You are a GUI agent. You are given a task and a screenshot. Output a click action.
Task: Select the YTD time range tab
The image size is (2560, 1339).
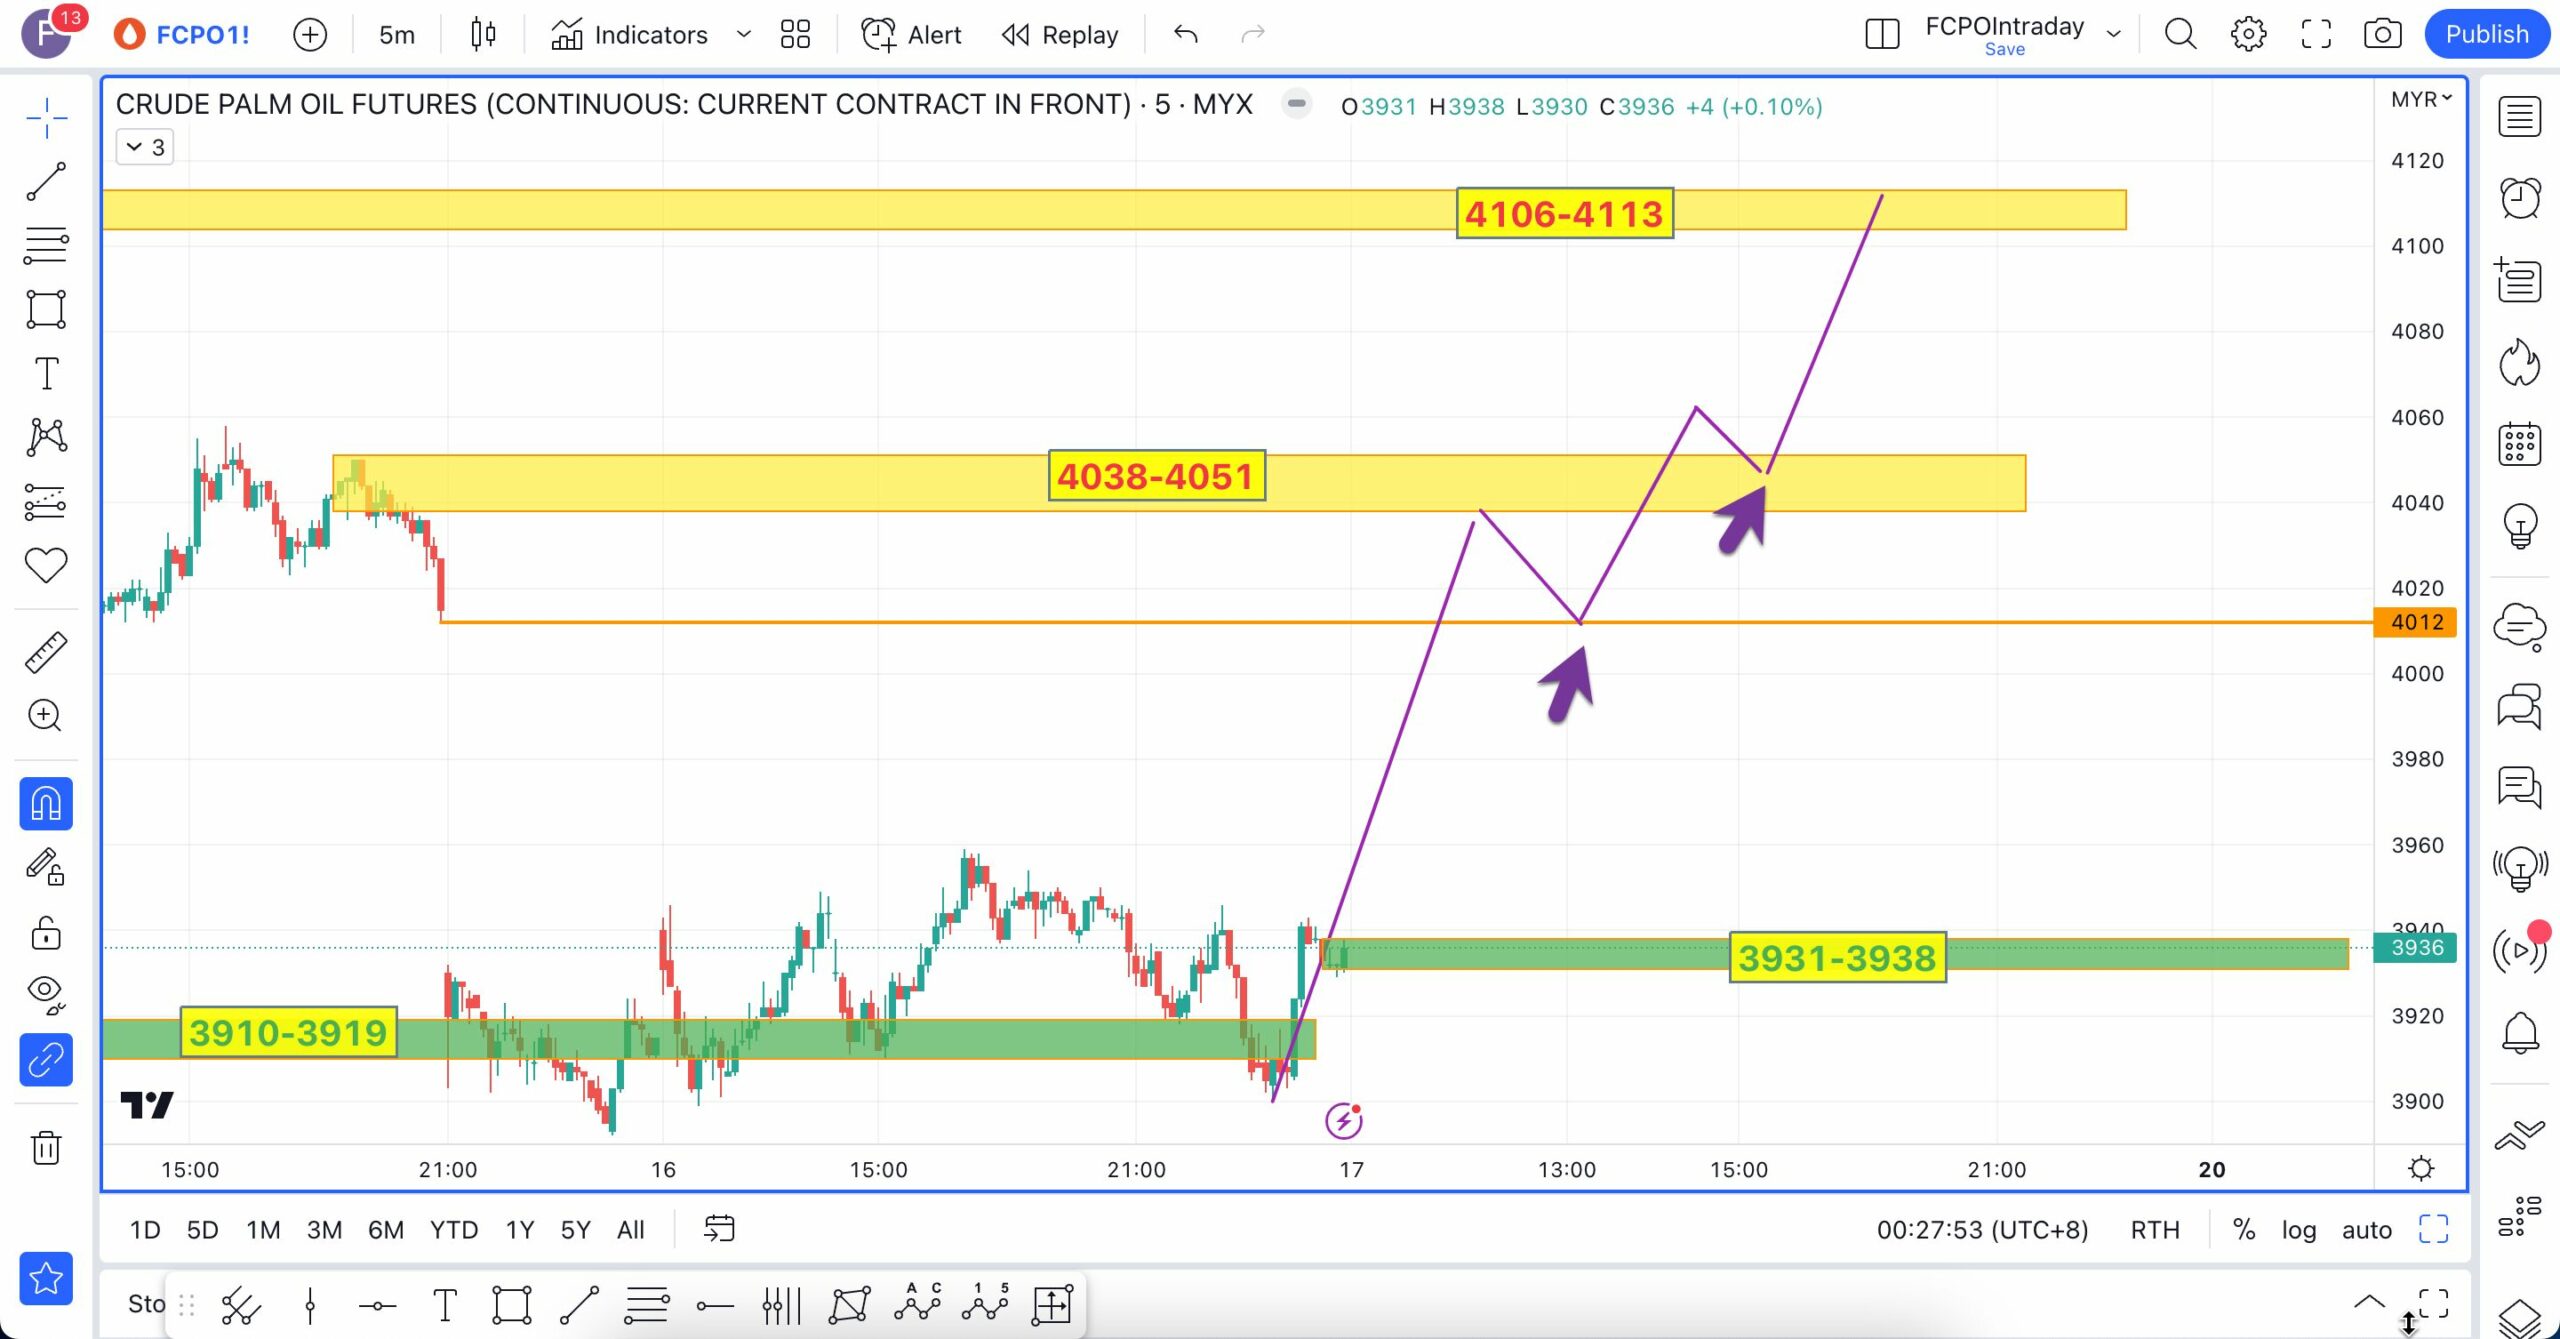(454, 1230)
